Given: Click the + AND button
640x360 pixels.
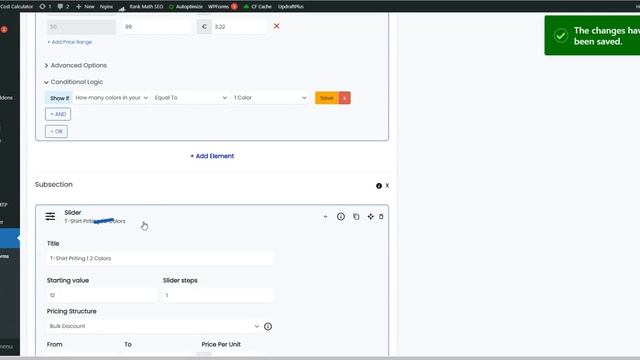Looking at the screenshot, I should pyautogui.click(x=58, y=114).
